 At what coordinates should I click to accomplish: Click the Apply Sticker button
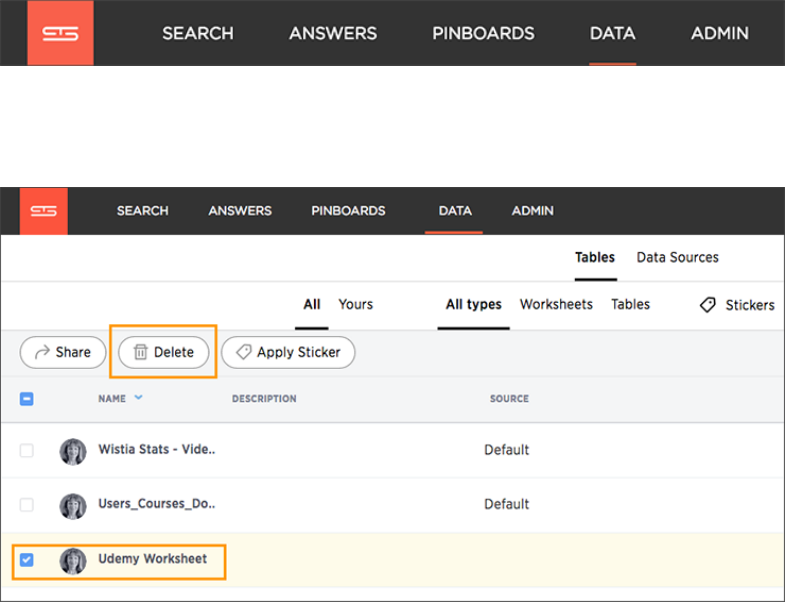tap(288, 352)
